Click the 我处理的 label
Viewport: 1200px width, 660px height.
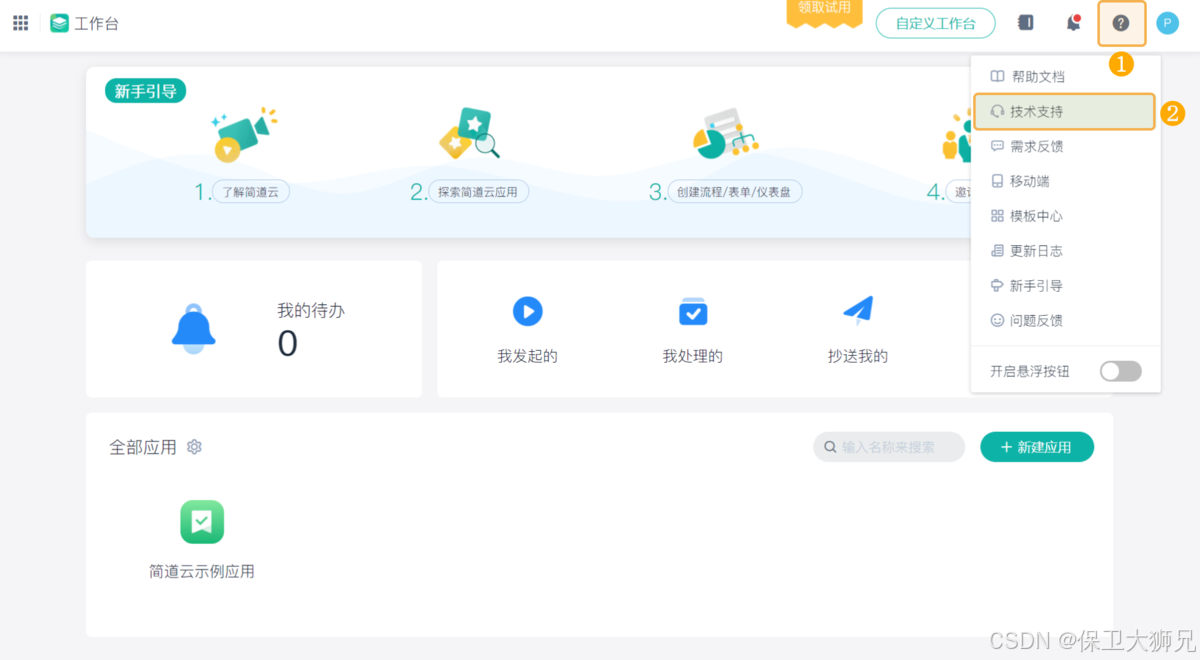(693, 356)
